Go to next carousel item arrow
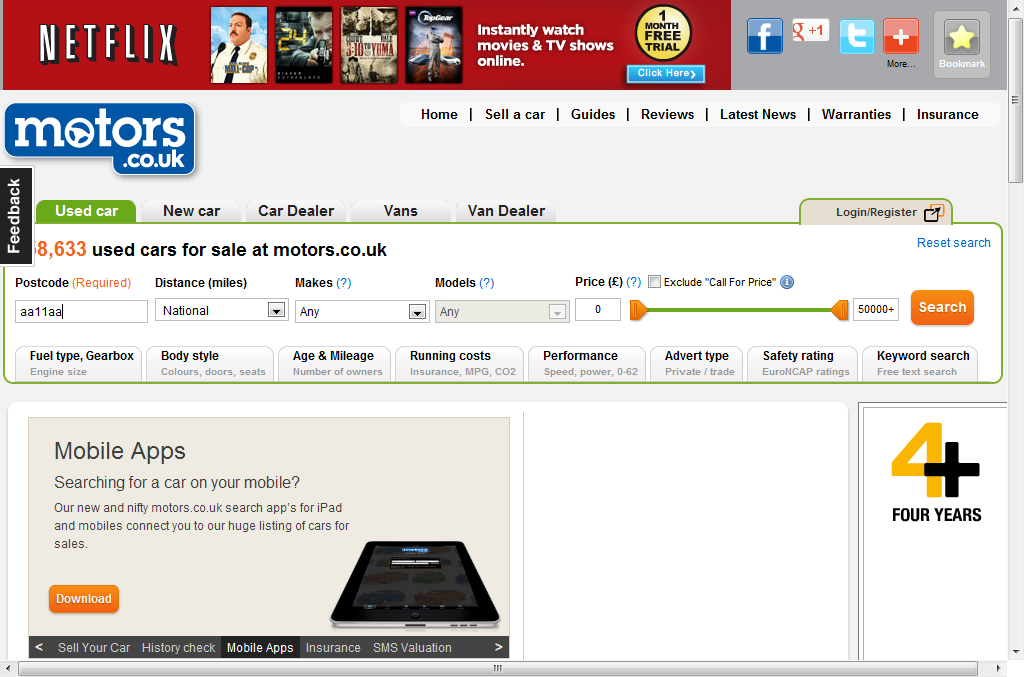 [x=498, y=647]
